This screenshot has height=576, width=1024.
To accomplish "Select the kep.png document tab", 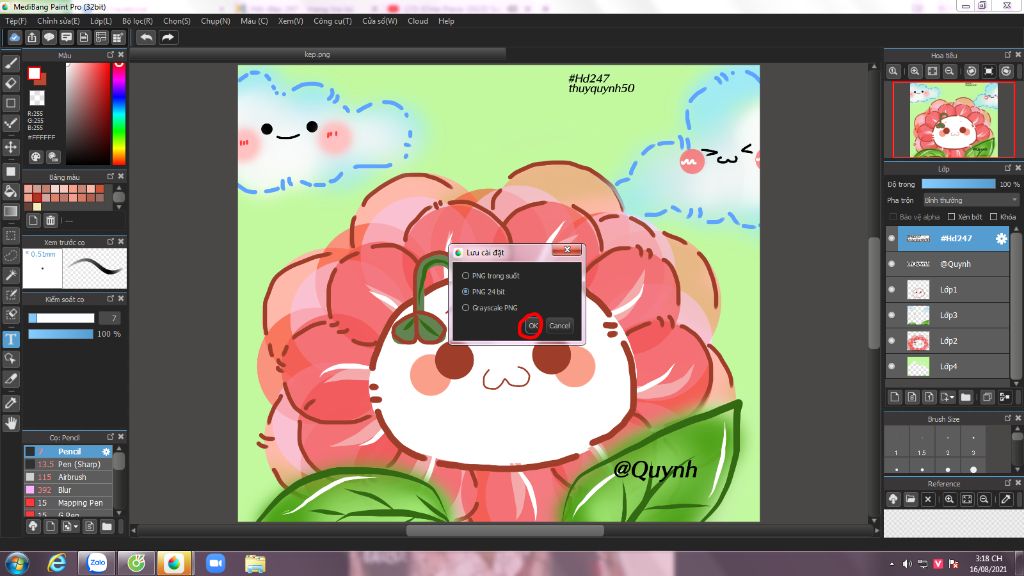I will click(x=317, y=54).
